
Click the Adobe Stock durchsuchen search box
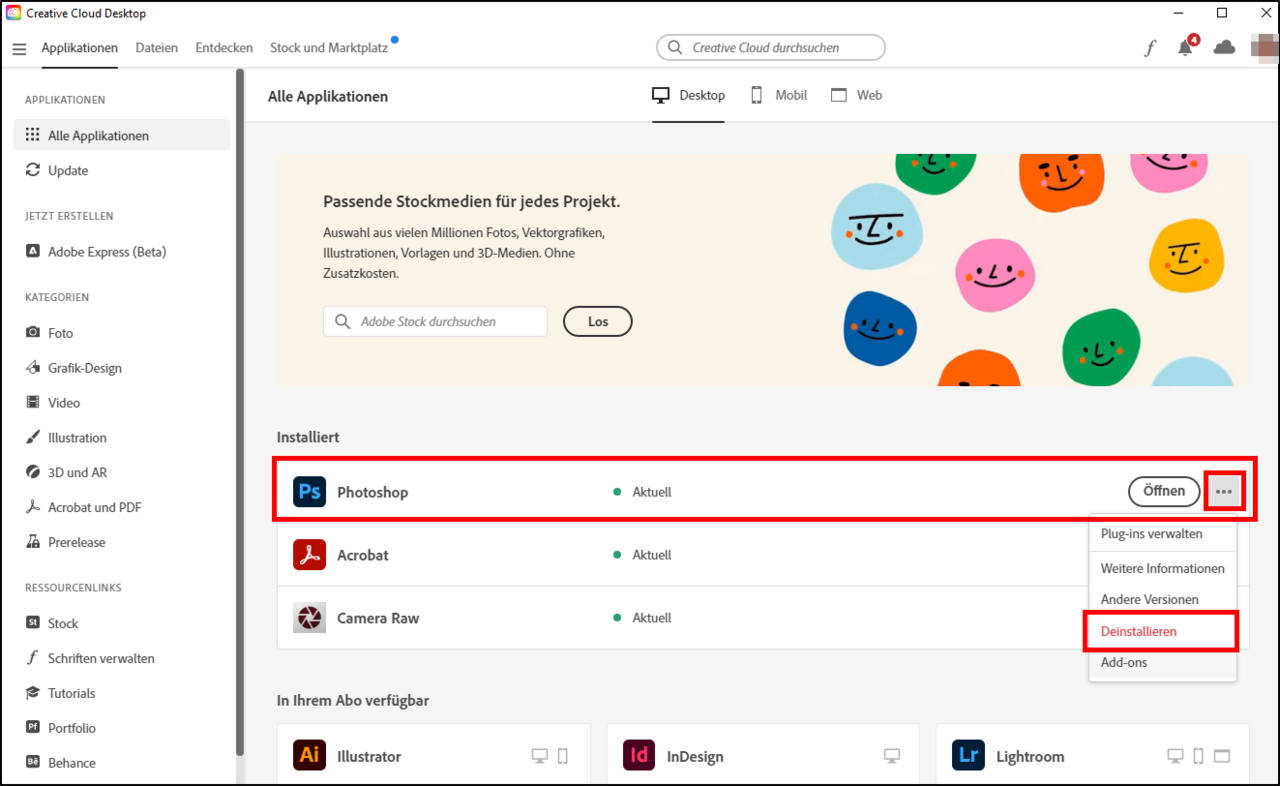pyautogui.click(x=436, y=322)
